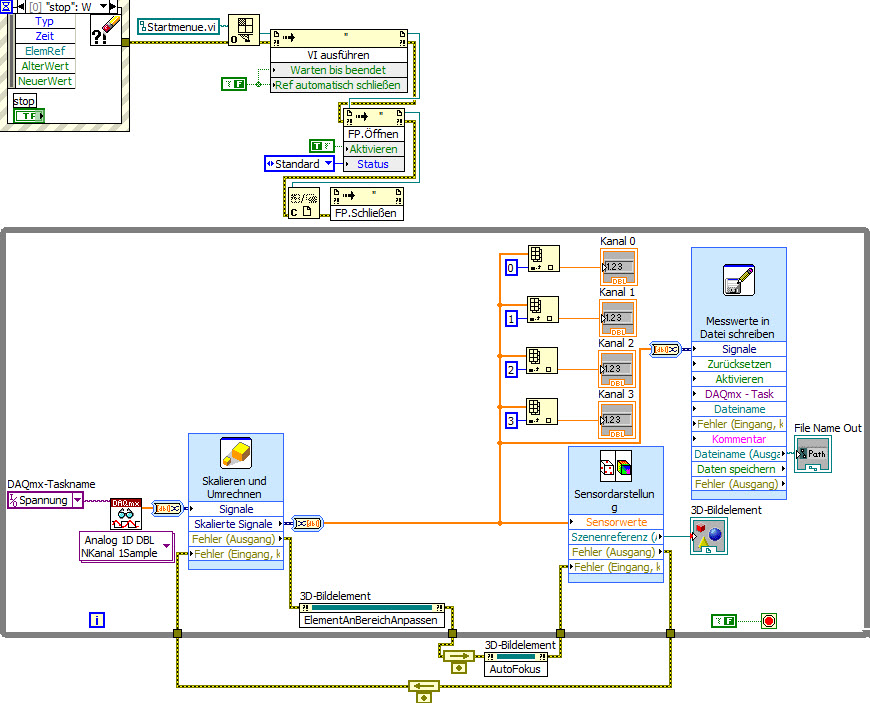Click the numeric constant 3
The image size is (870, 703).
tap(512, 421)
